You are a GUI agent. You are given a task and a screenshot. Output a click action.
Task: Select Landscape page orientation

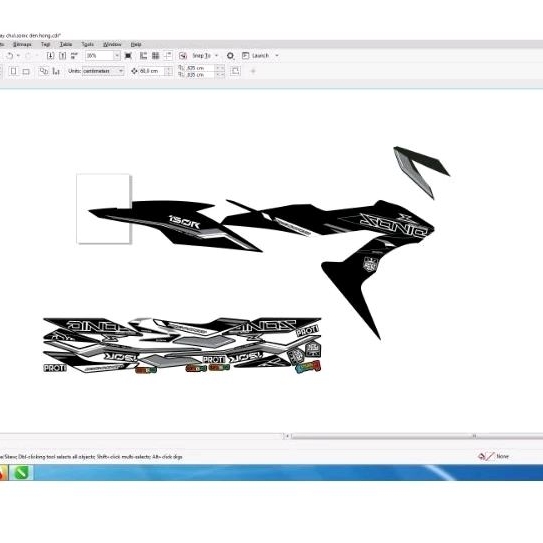coord(26,71)
